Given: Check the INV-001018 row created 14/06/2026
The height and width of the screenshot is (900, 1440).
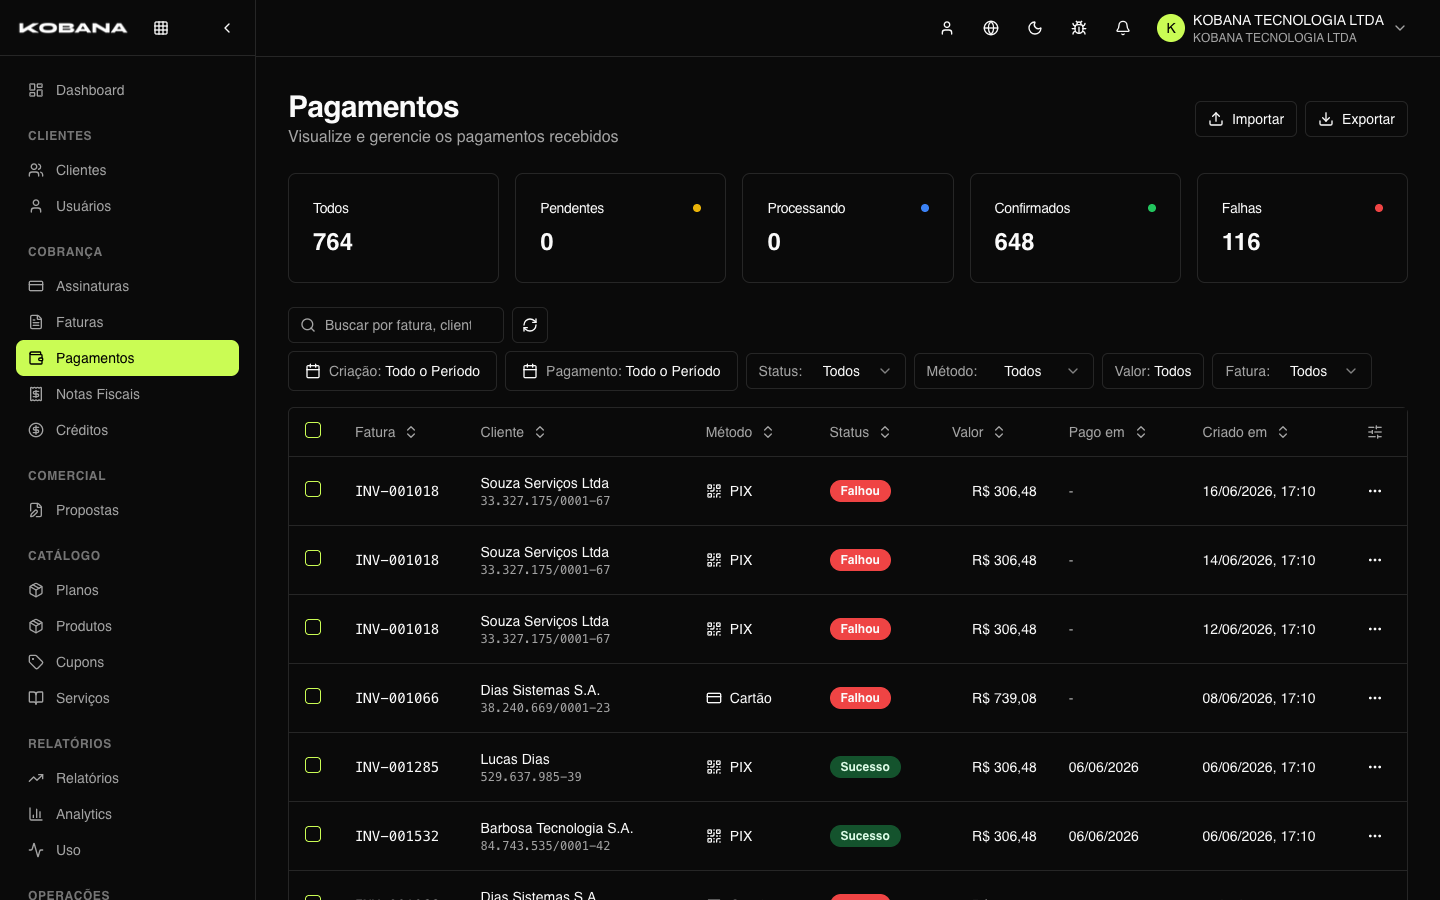Looking at the screenshot, I should 313,558.
